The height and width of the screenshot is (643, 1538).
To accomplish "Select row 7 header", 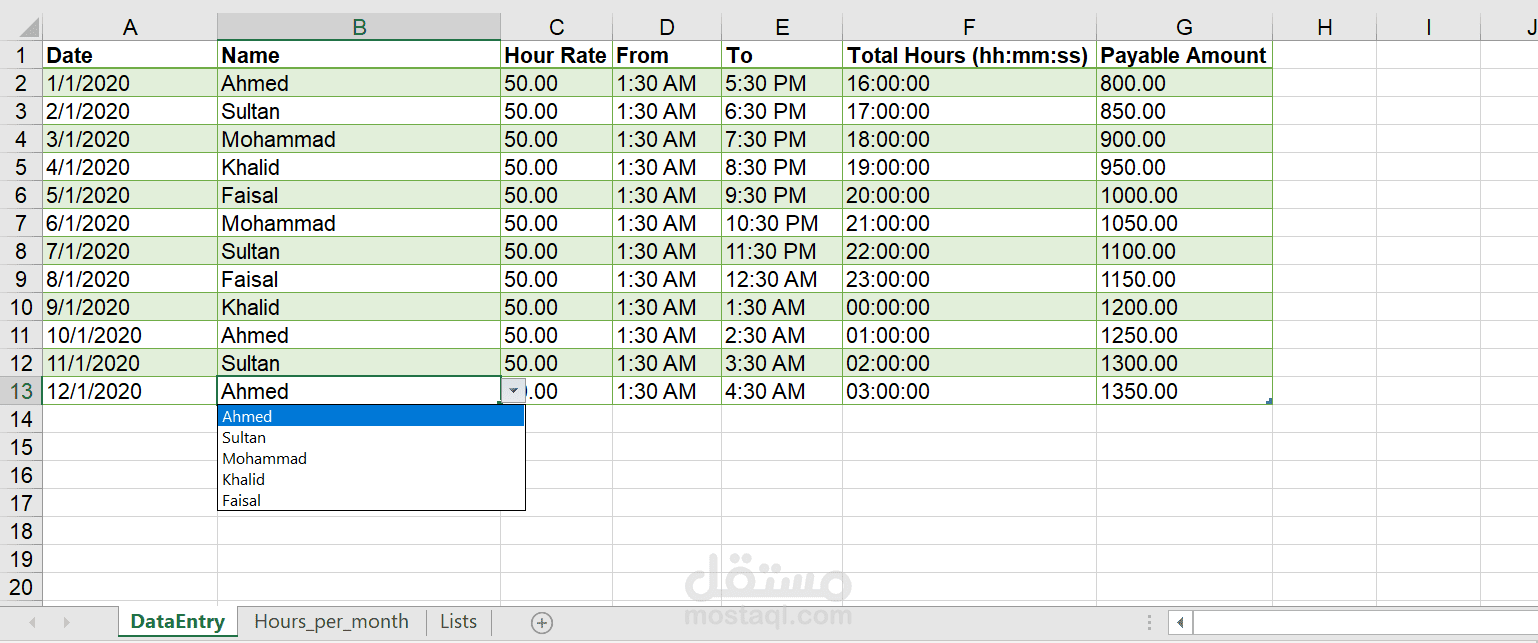I will pos(21,224).
